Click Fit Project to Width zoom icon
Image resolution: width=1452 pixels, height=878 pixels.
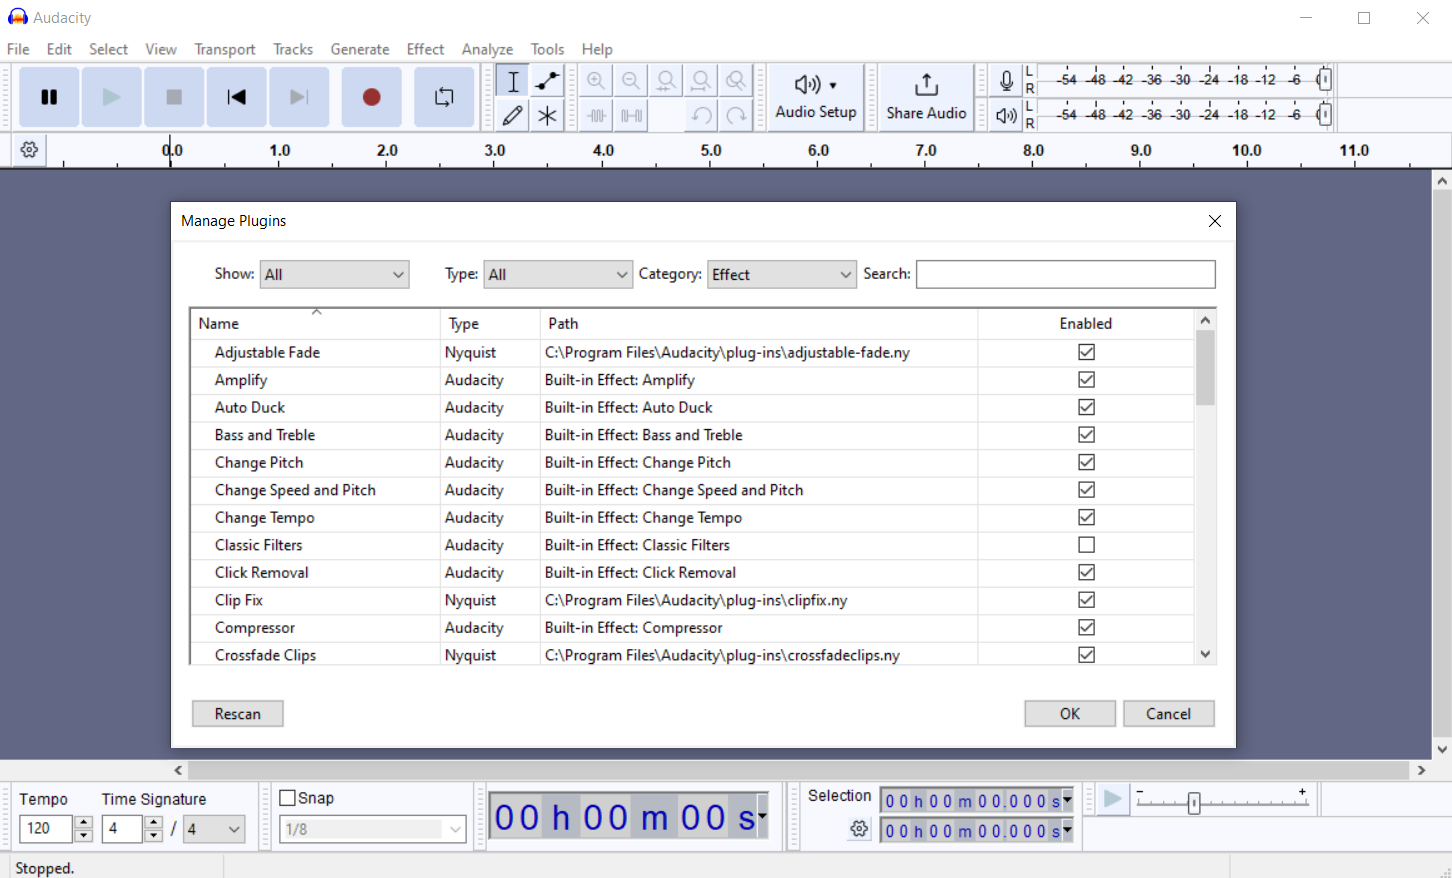(x=701, y=81)
